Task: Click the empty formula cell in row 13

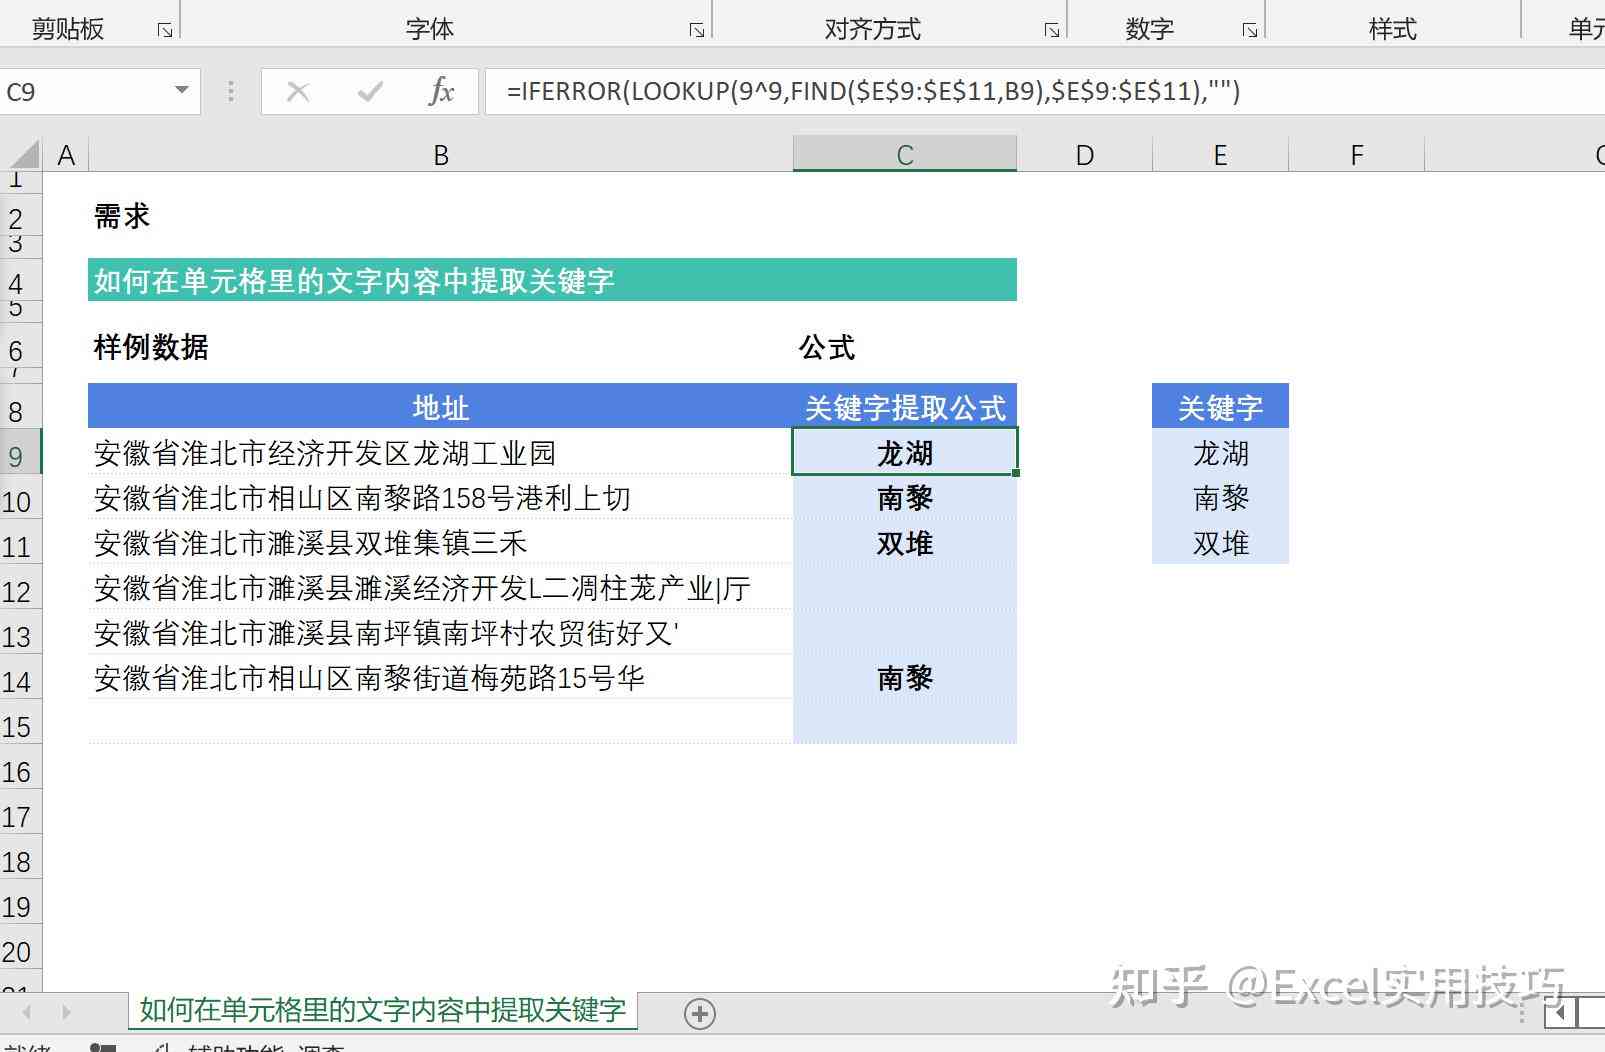Action: tap(905, 633)
